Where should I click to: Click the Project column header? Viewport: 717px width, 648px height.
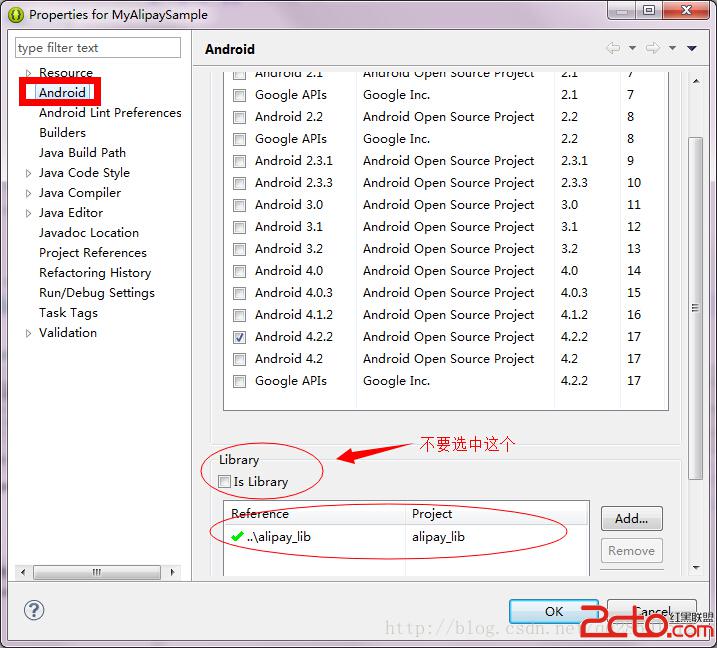click(497, 514)
